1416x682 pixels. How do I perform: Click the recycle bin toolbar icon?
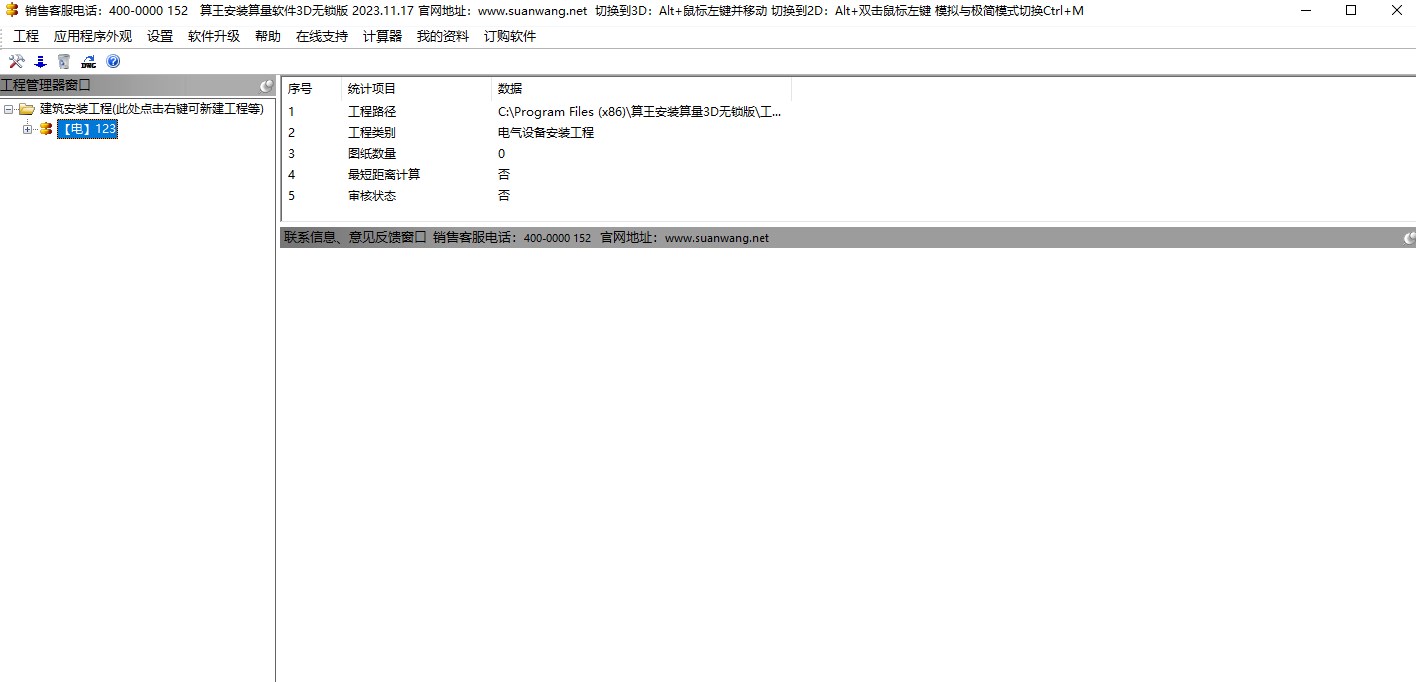click(x=63, y=61)
